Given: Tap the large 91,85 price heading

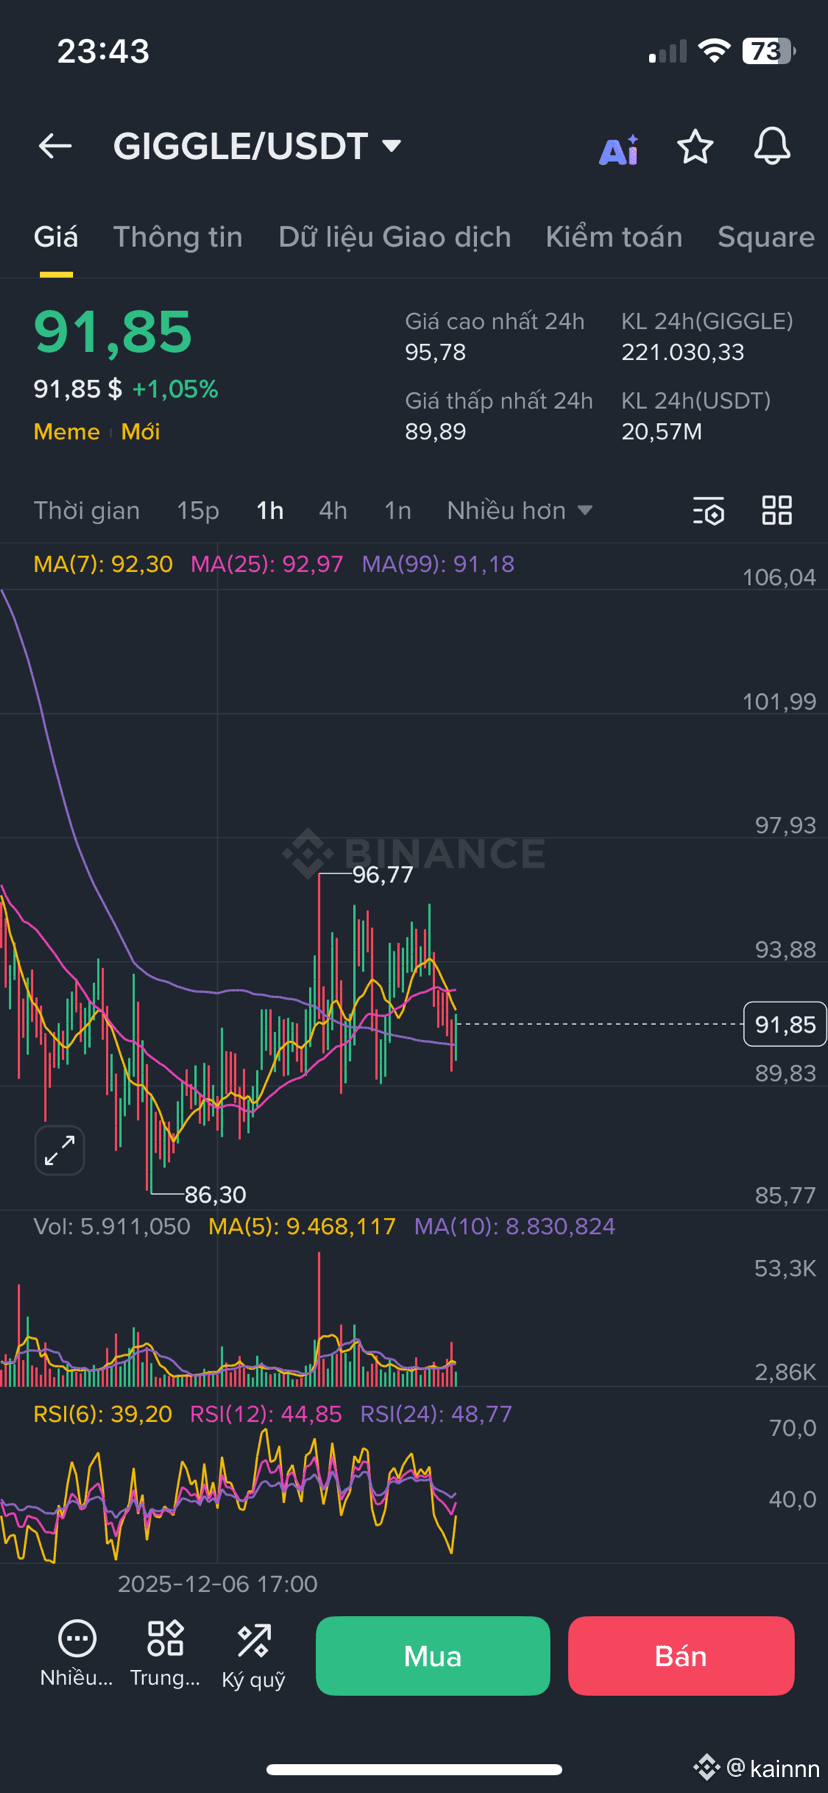Looking at the screenshot, I should 113,332.
